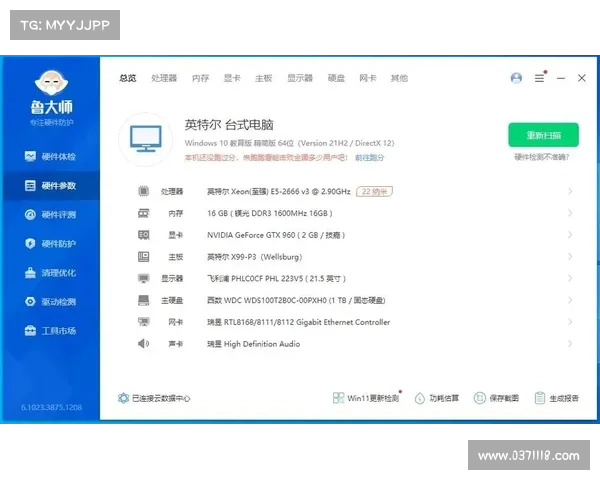Viewport: 600px width, 480px height.
Task: Close the Lu Dashi window
Action: coord(582,78)
